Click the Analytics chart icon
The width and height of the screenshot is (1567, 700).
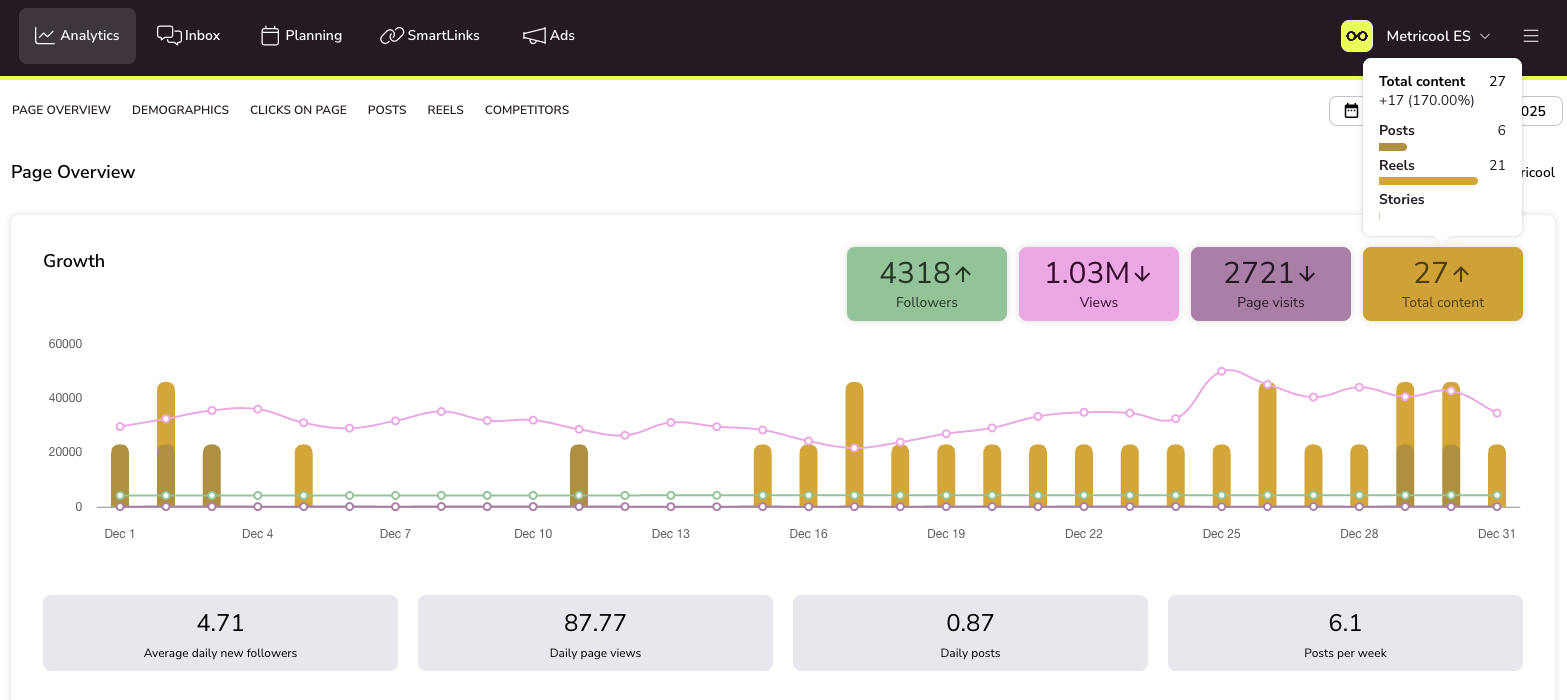tap(45, 36)
